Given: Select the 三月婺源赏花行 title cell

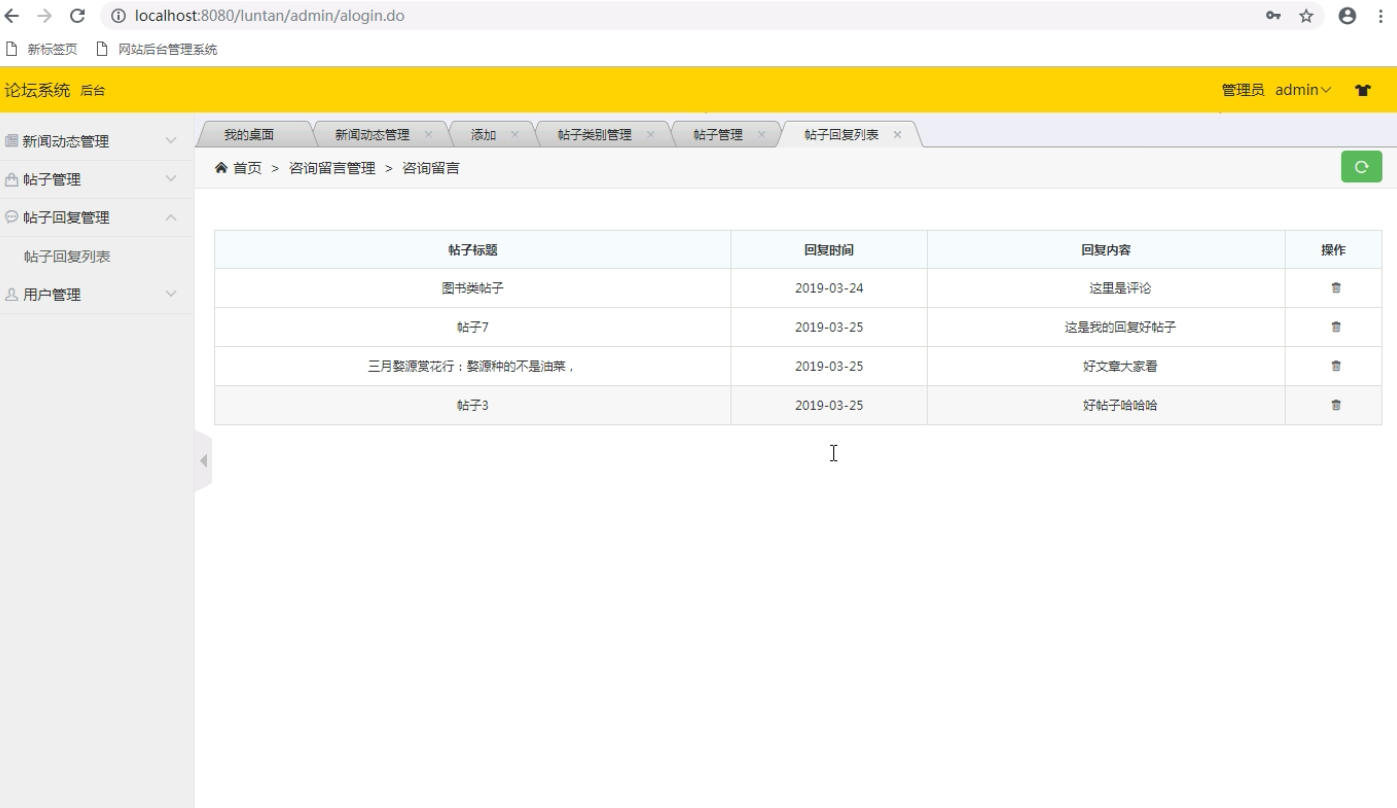Looking at the screenshot, I should 473,366.
